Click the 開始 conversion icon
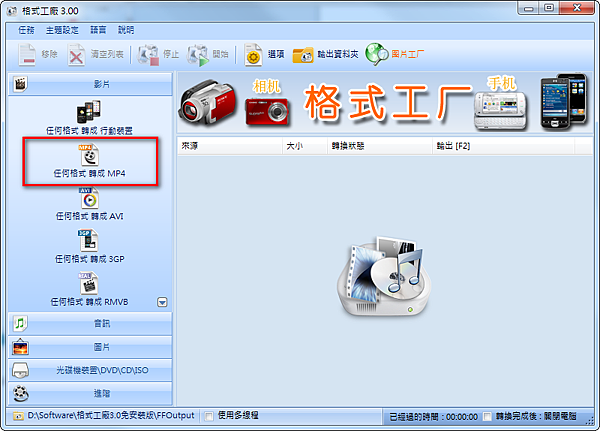The image size is (600, 431). 198,55
